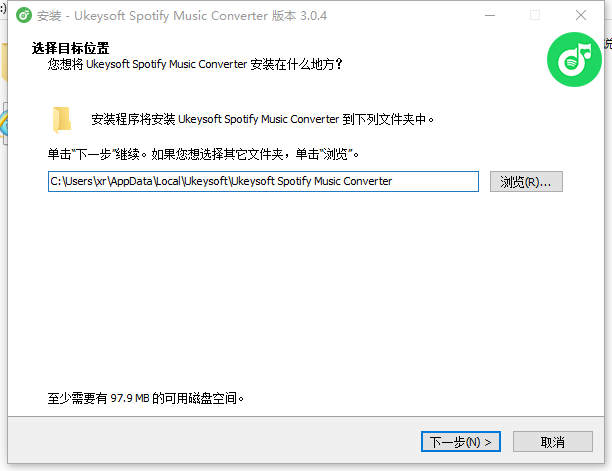612x471 pixels.
Task: Click the window title 安装 - Ukeysoft Spotify Music Converter
Action: point(152,16)
